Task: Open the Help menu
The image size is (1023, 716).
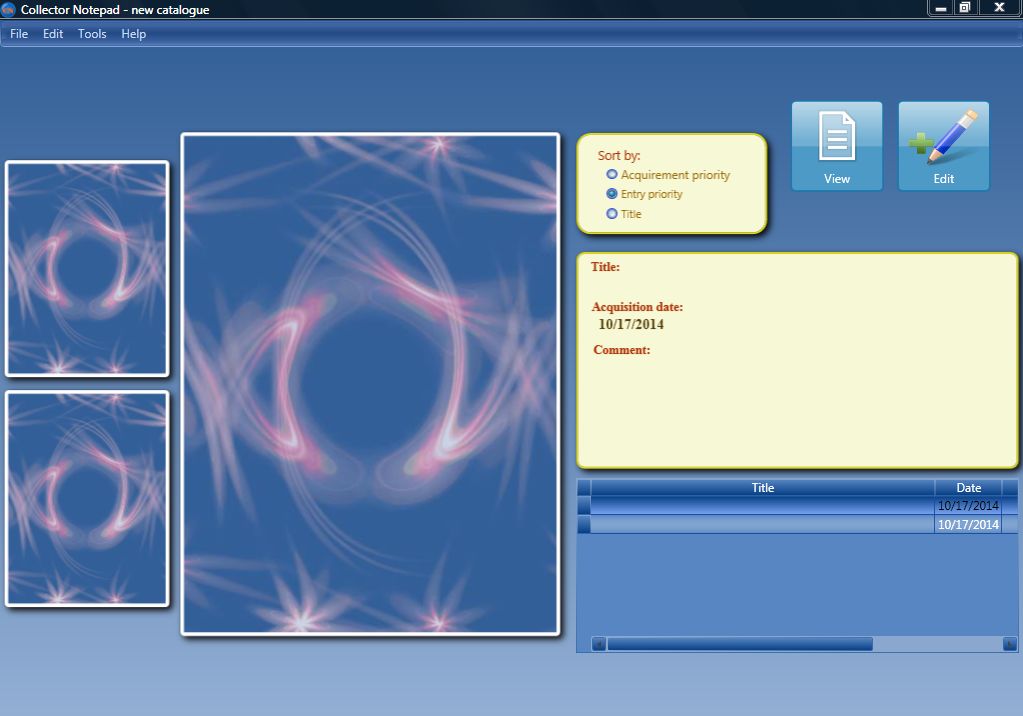Action: point(132,33)
